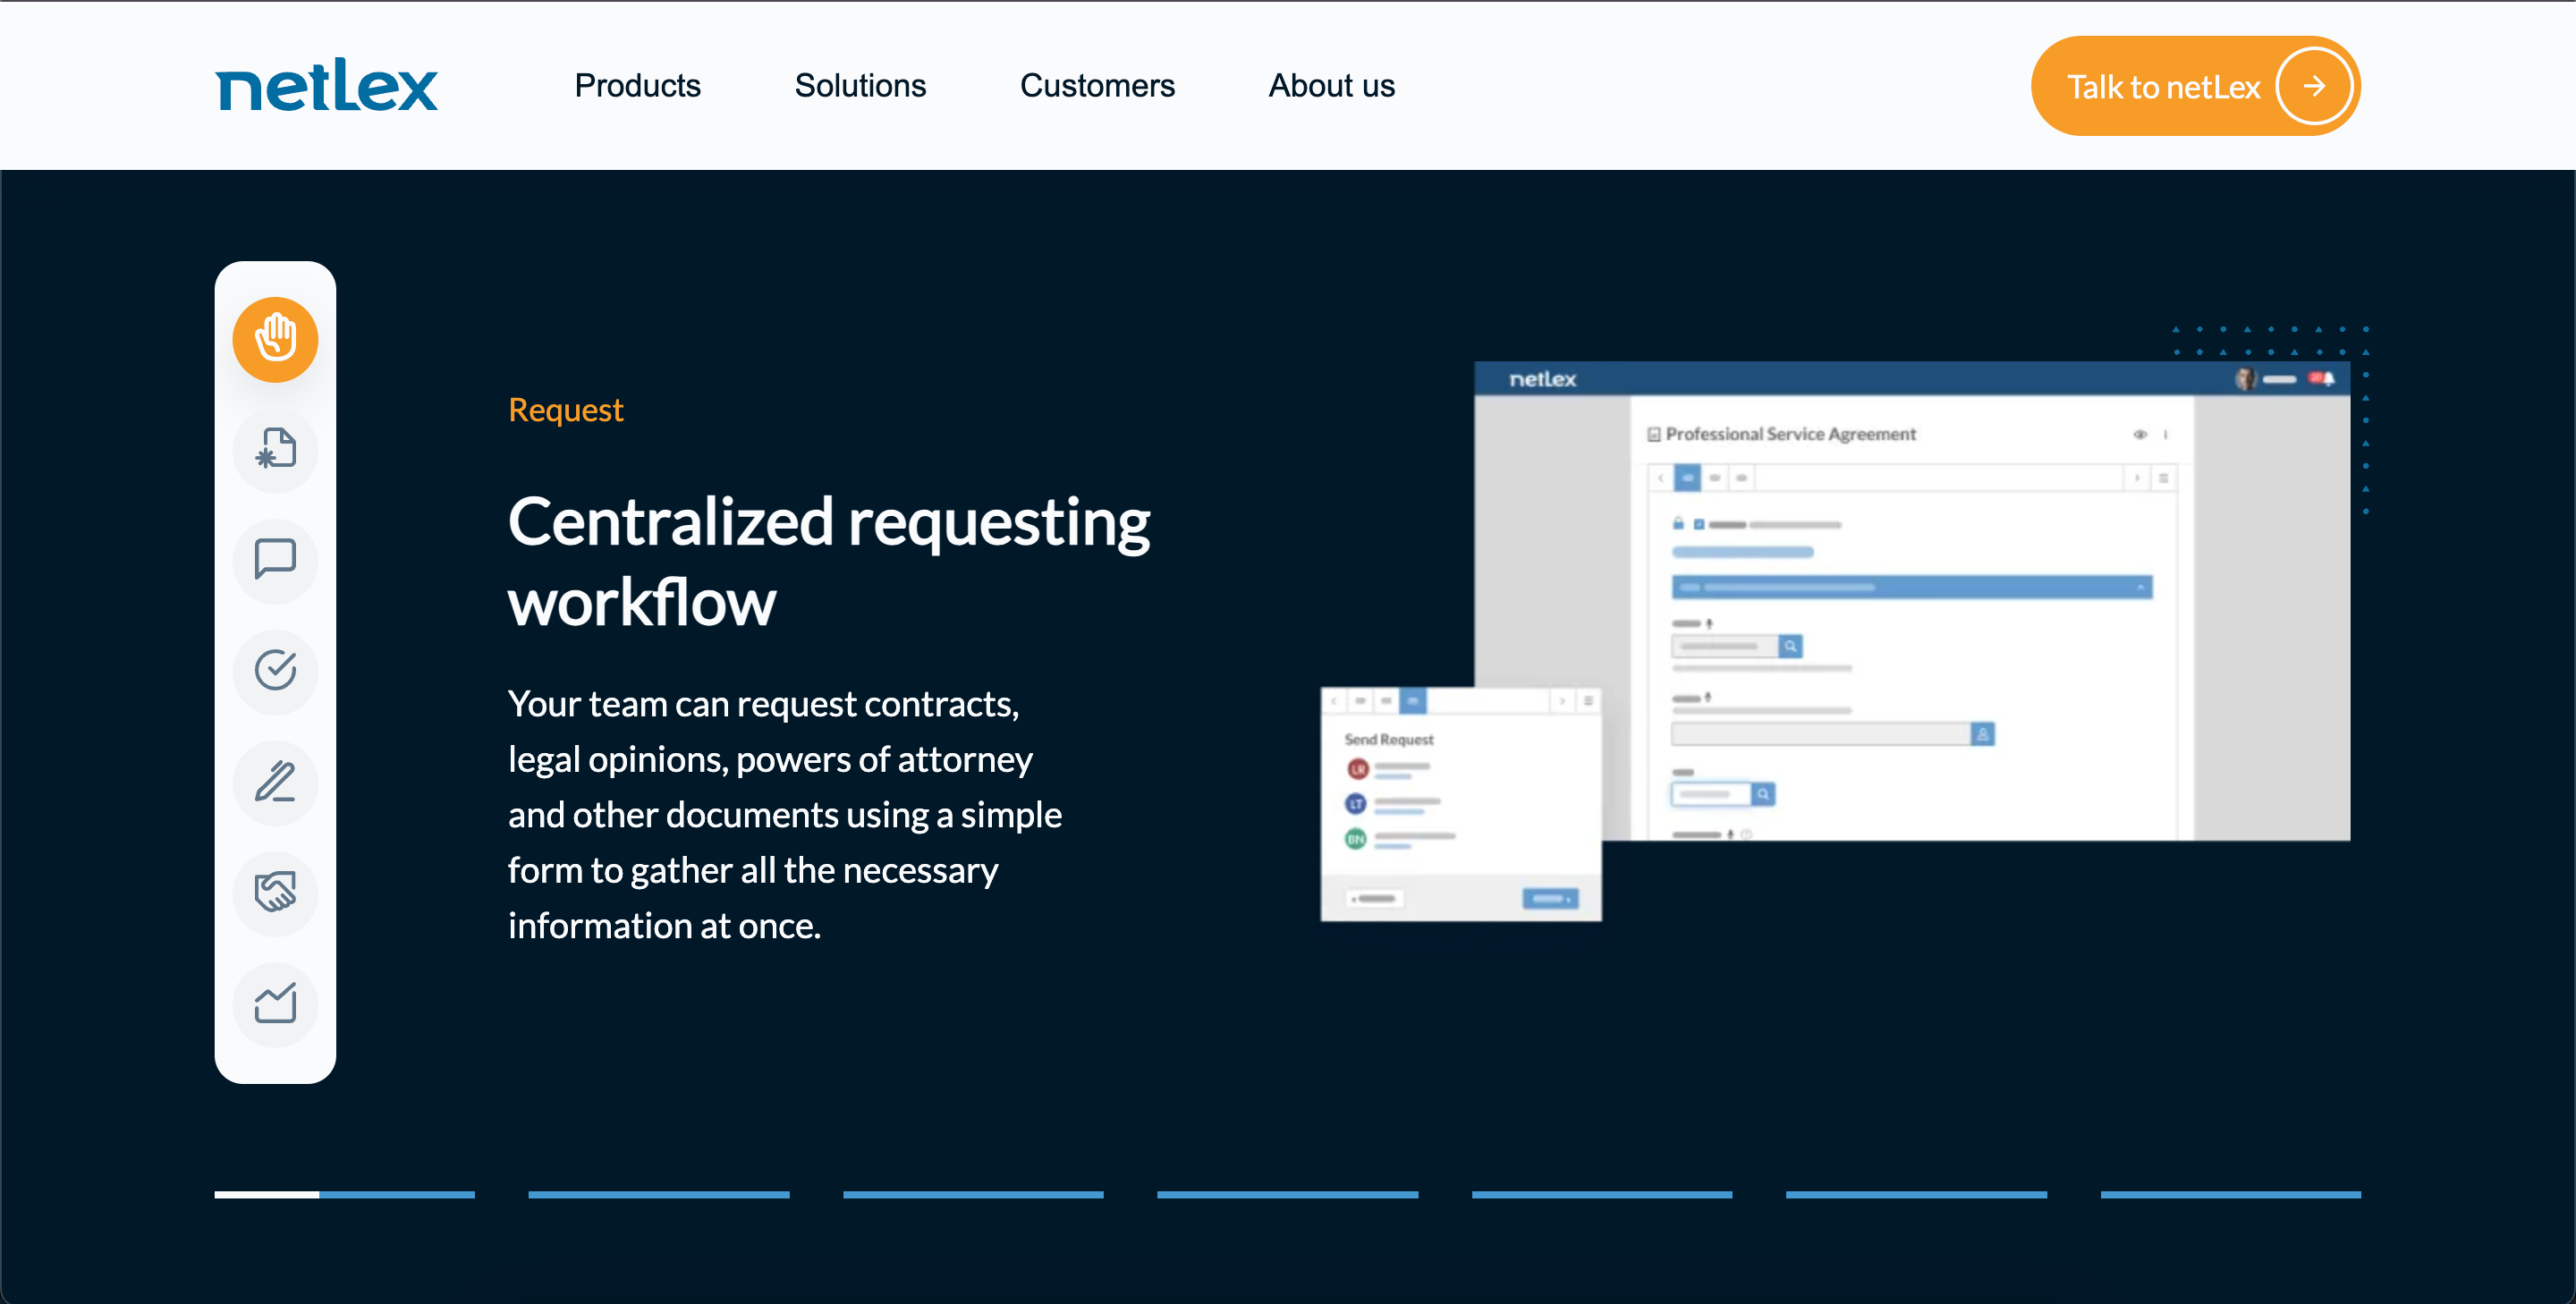Jump to the seventh progress bar slide
The image size is (2576, 1304).
[2231, 1194]
